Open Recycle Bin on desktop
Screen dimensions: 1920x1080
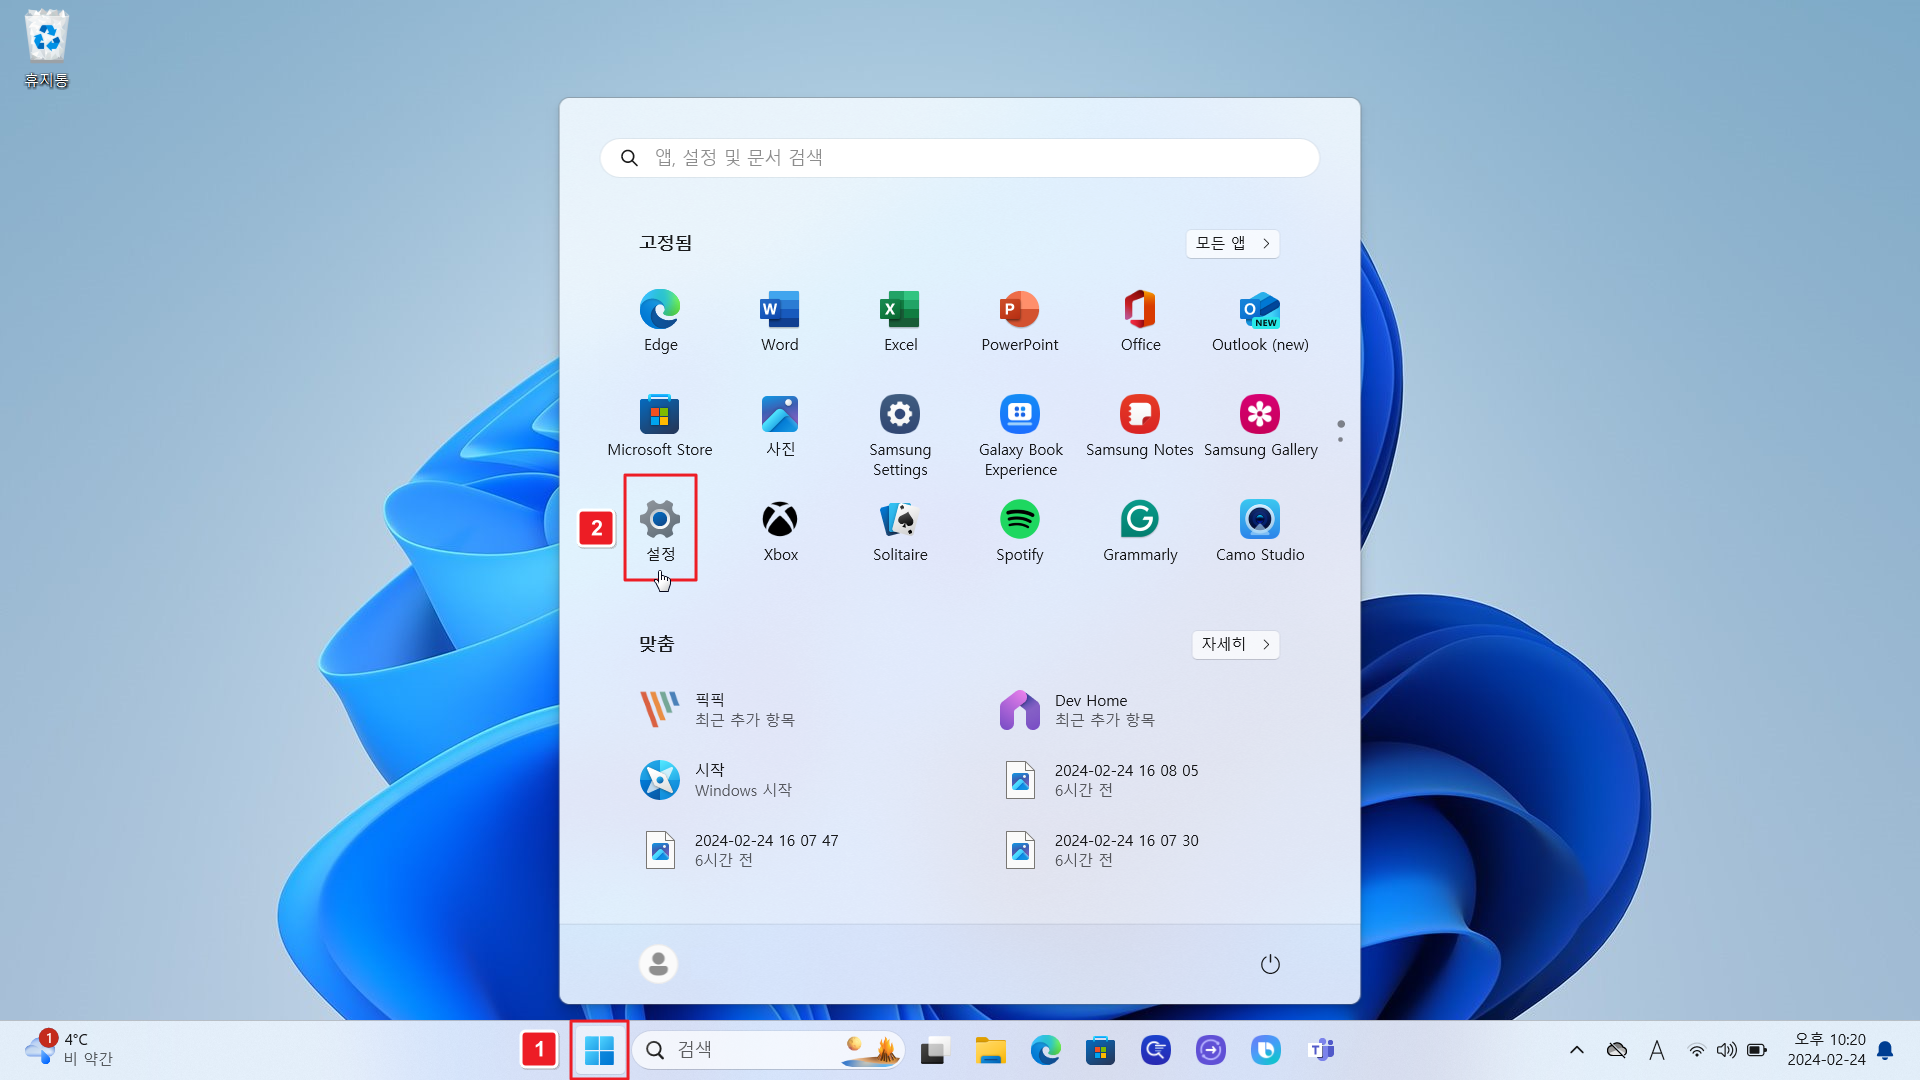tap(46, 47)
